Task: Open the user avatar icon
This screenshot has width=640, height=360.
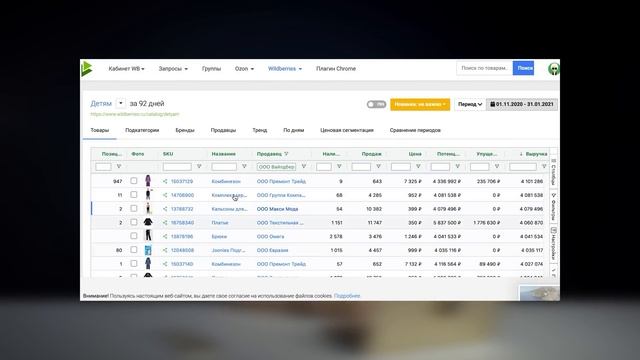Action: [553, 69]
